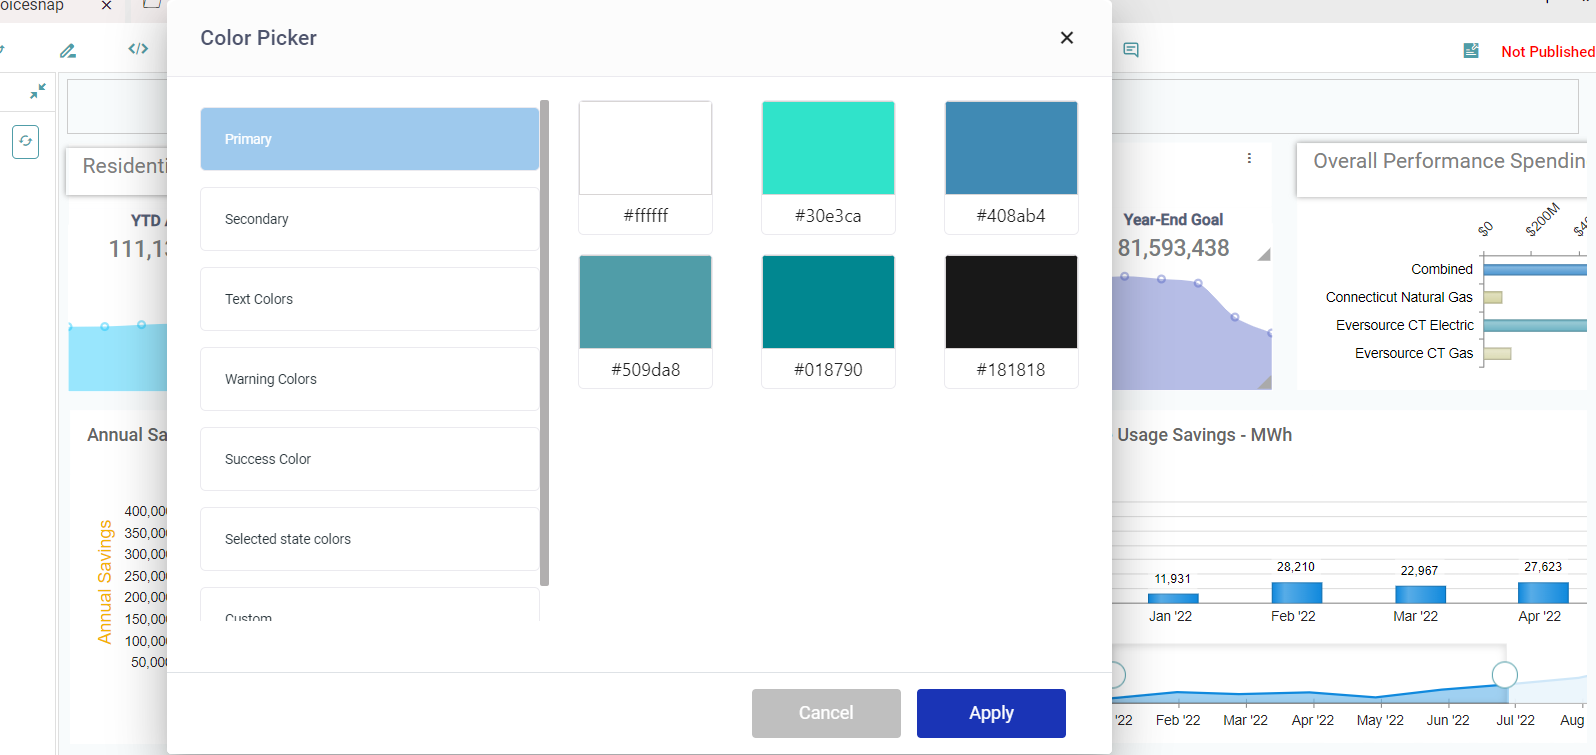Select the Primary color category
The height and width of the screenshot is (755, 1596).
pos(369,139)
